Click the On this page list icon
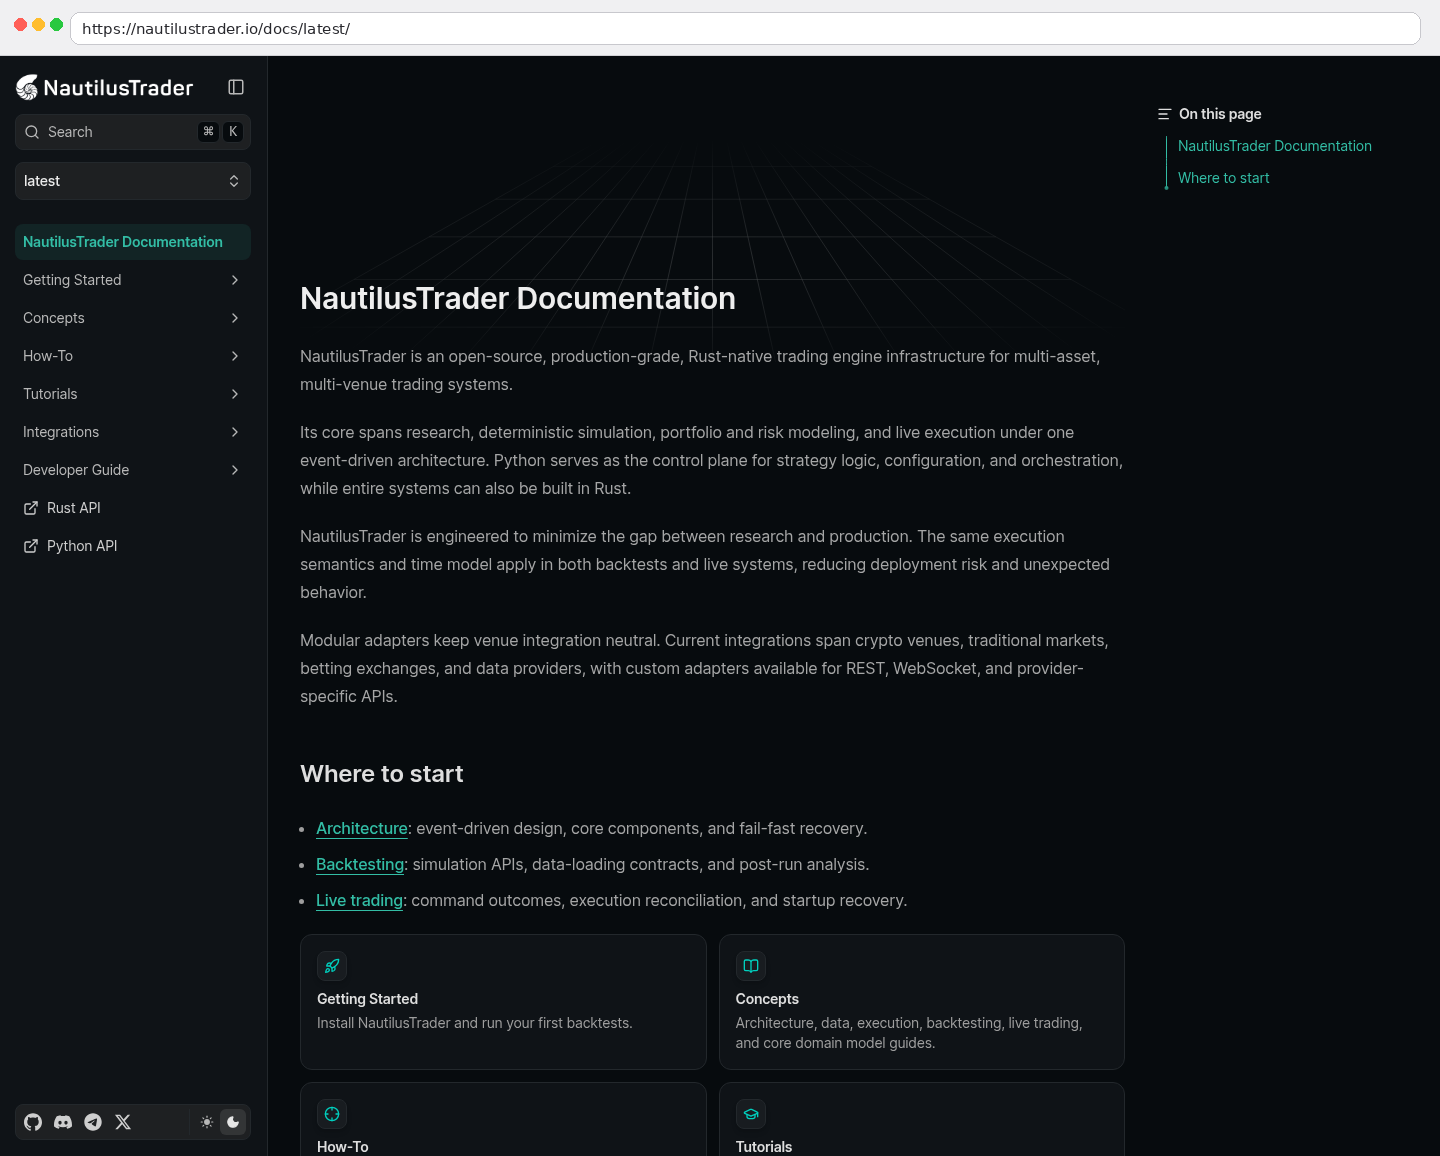1440x1156 pixels. (x=1164, y=114)
